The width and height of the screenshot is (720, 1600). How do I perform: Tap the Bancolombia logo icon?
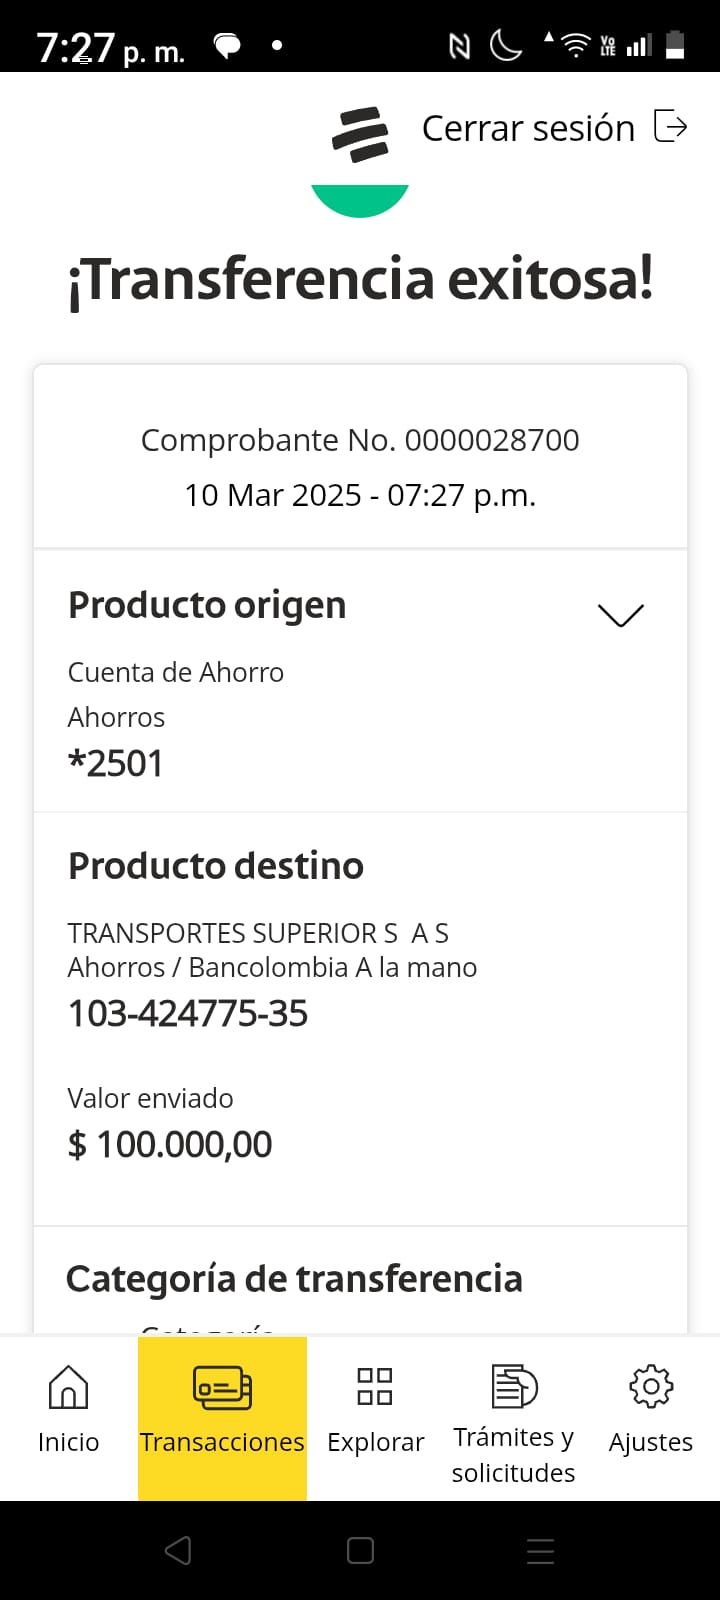click(x=360, y=134)
